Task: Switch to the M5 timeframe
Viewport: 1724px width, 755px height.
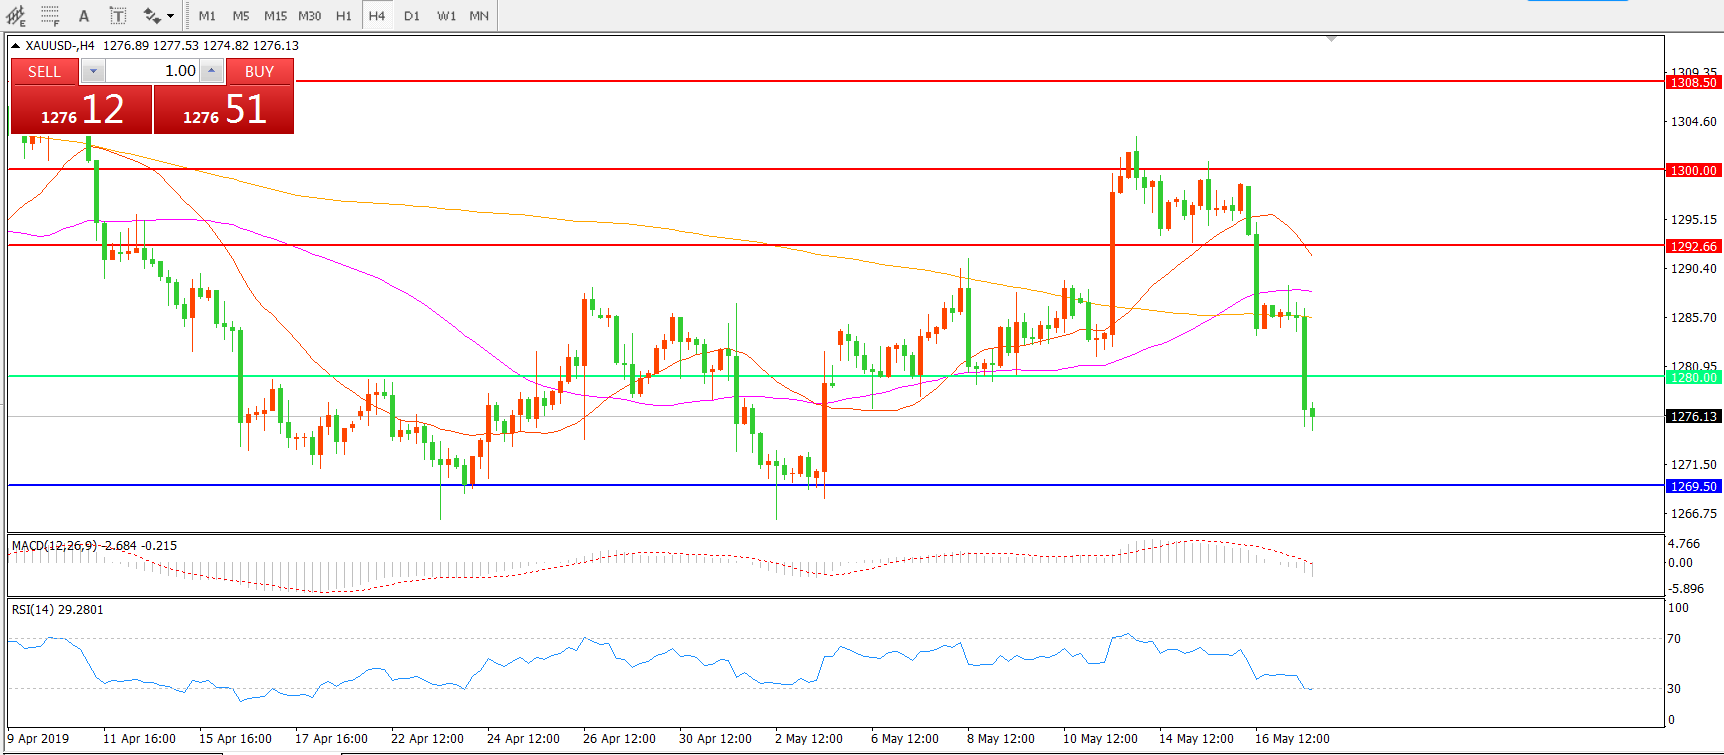Action: [x=241, y=15]
